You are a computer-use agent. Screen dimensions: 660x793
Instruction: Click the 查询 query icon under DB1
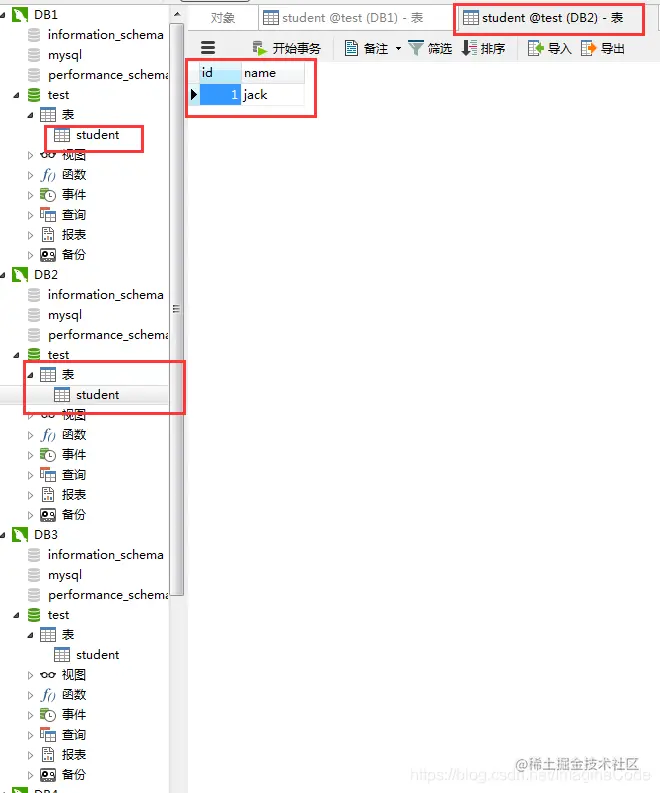tap(48, 215)
